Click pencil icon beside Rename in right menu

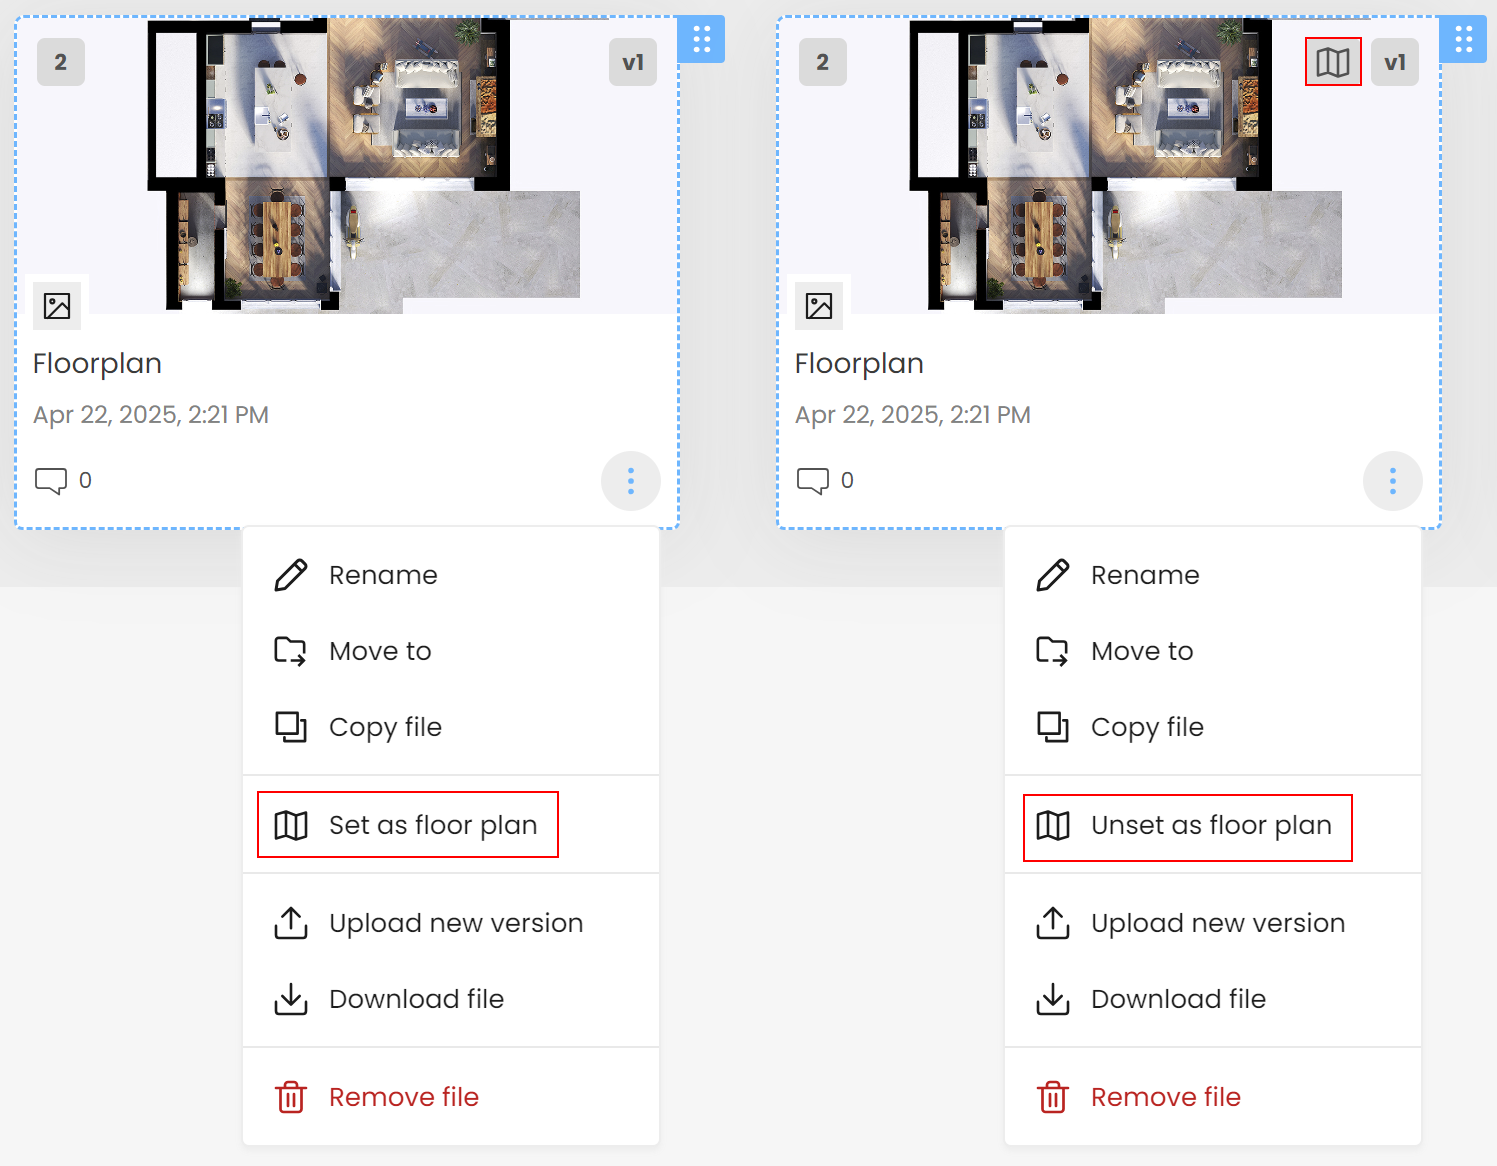(1053, 575)
